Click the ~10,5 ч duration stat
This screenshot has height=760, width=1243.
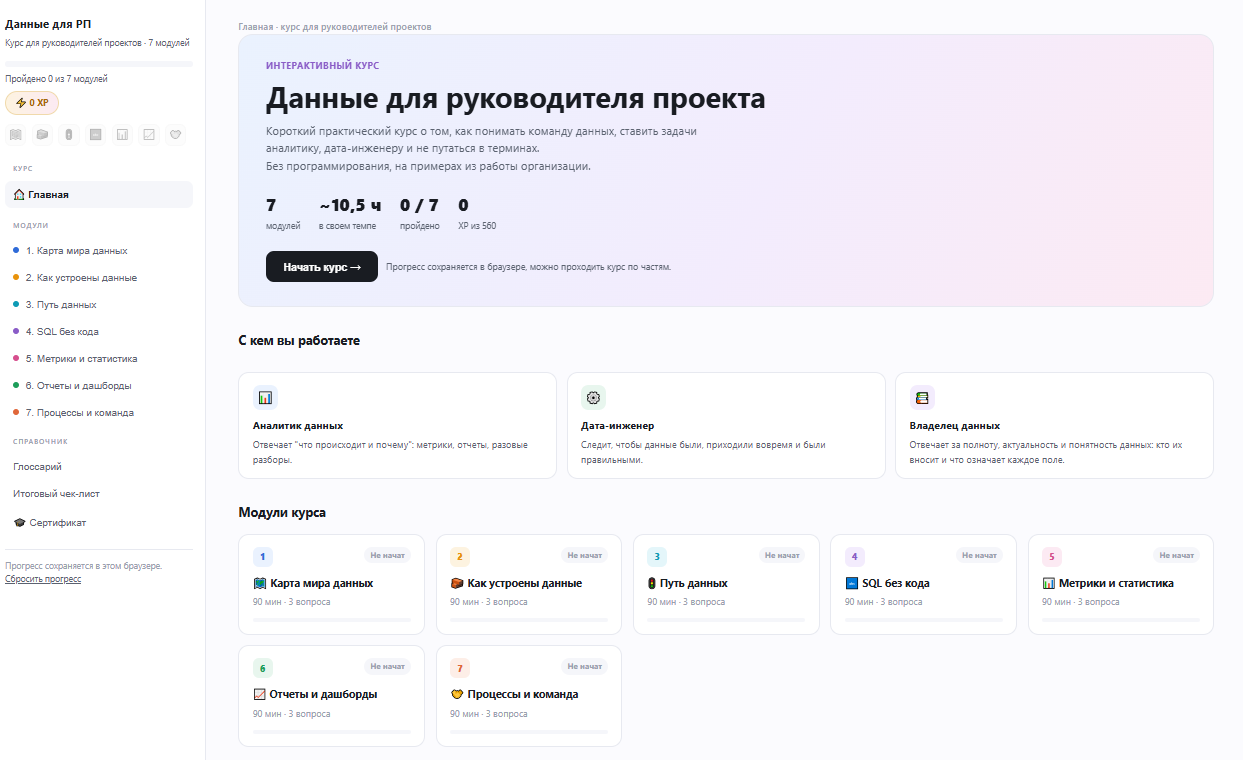[350, 214]
